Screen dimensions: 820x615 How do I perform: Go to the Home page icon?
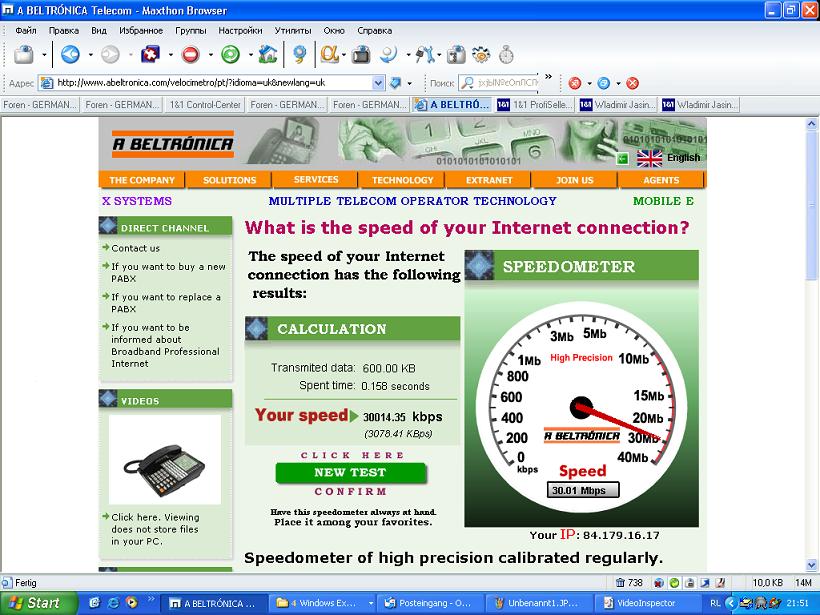pos(268,54)
